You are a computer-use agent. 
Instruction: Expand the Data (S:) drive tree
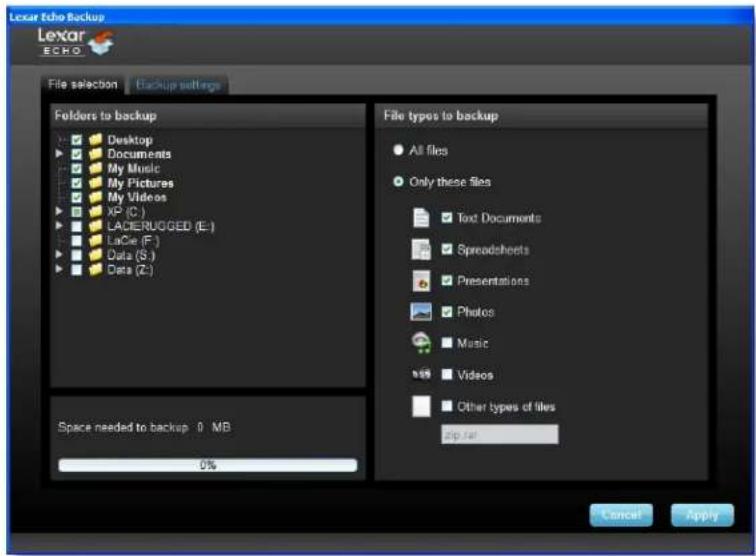[59, 254]
